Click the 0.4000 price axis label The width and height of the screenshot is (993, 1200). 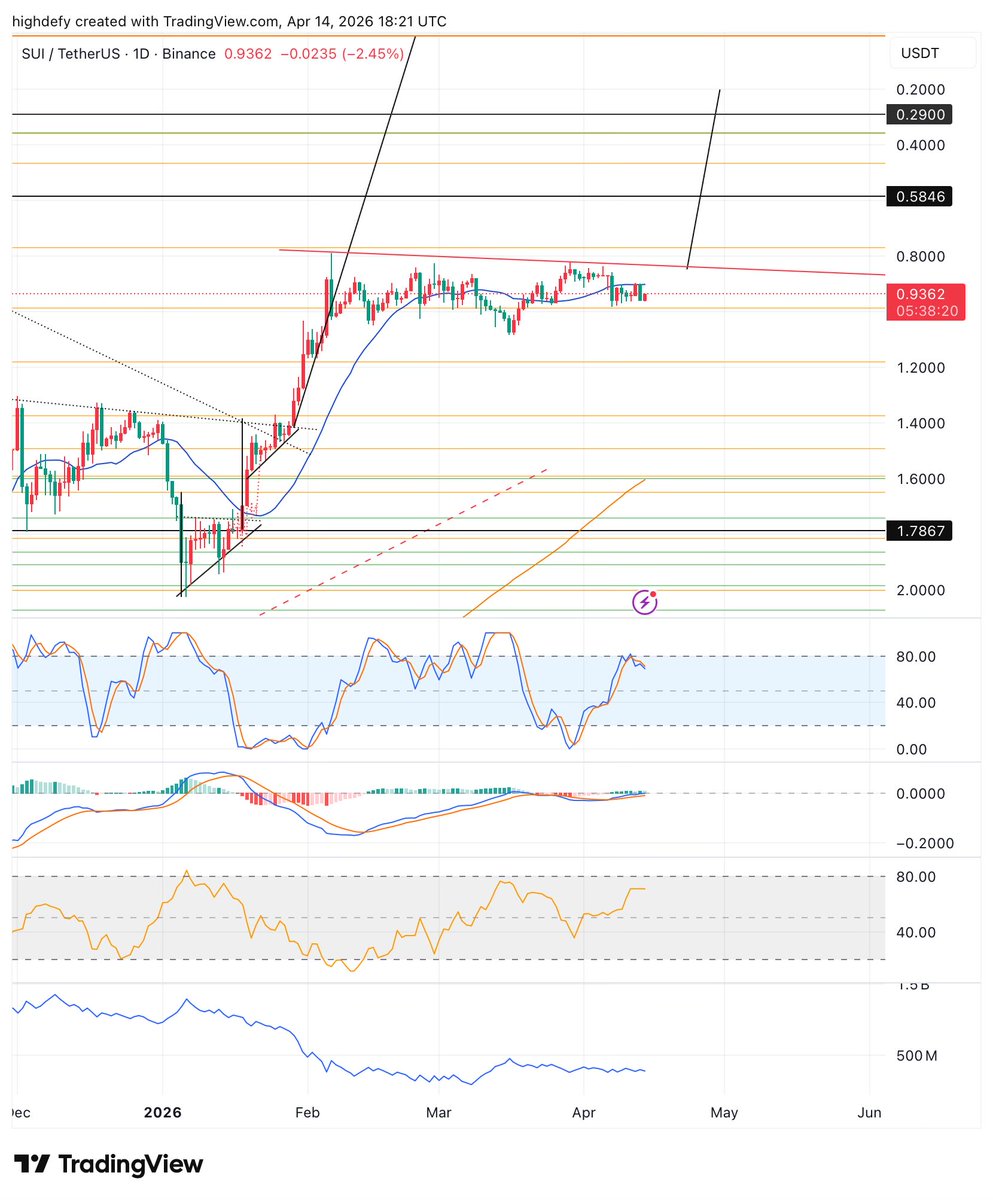pyautogui.click(x=919, y=144)
